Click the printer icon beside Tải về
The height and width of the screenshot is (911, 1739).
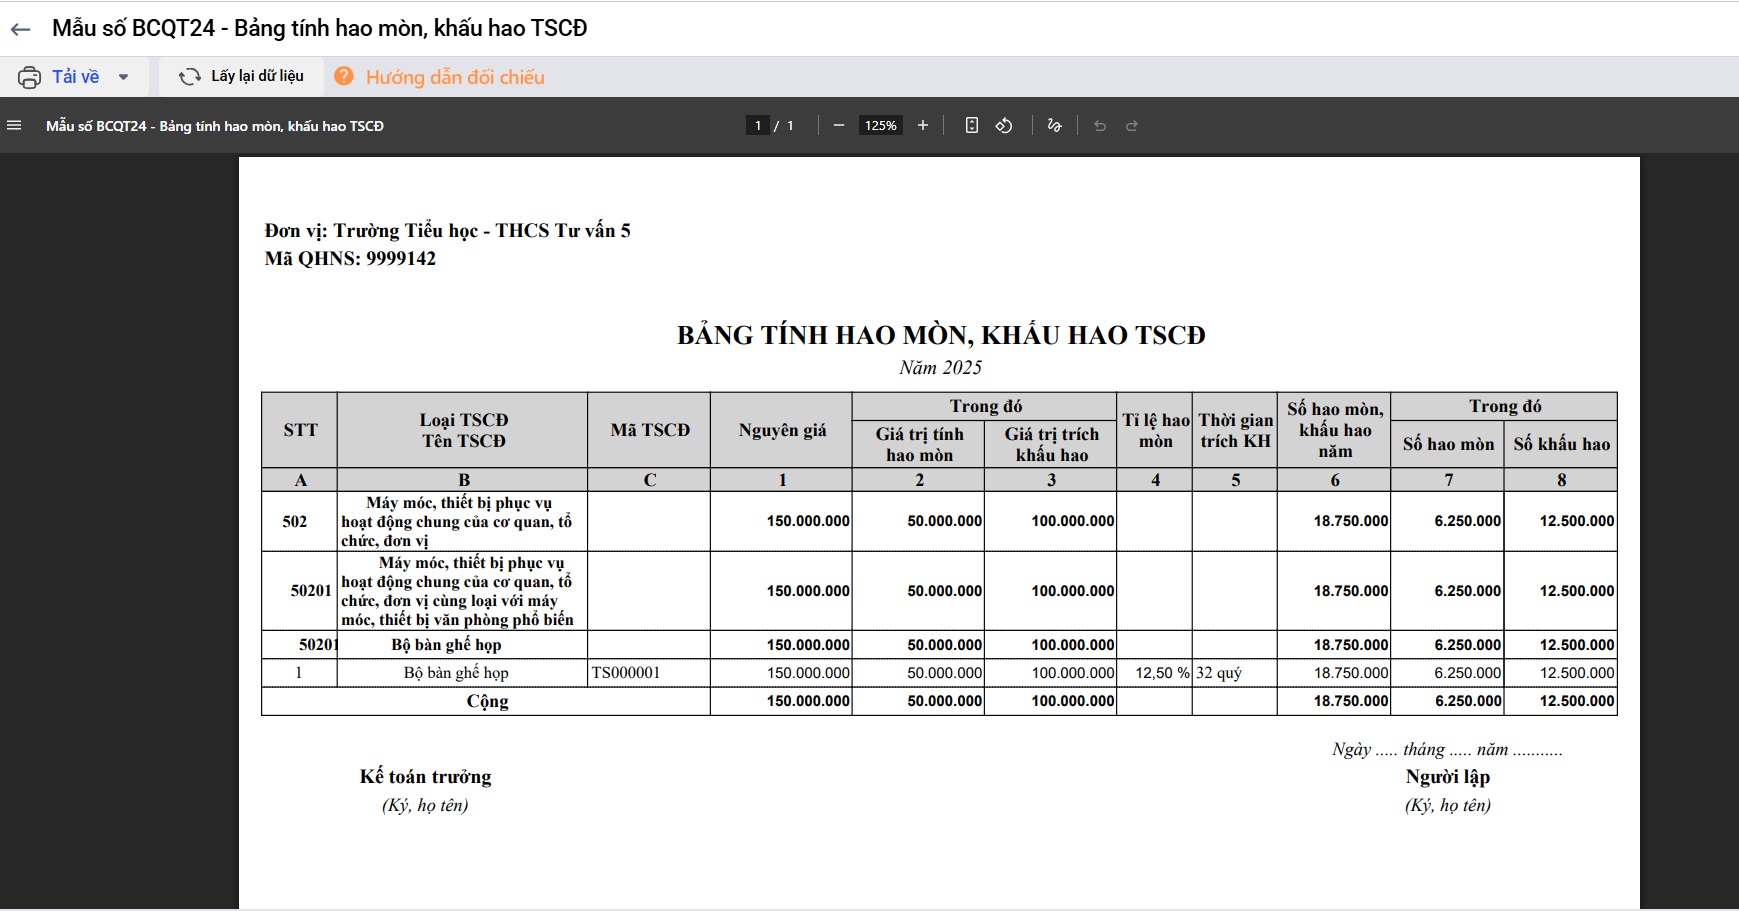[30, 77]
